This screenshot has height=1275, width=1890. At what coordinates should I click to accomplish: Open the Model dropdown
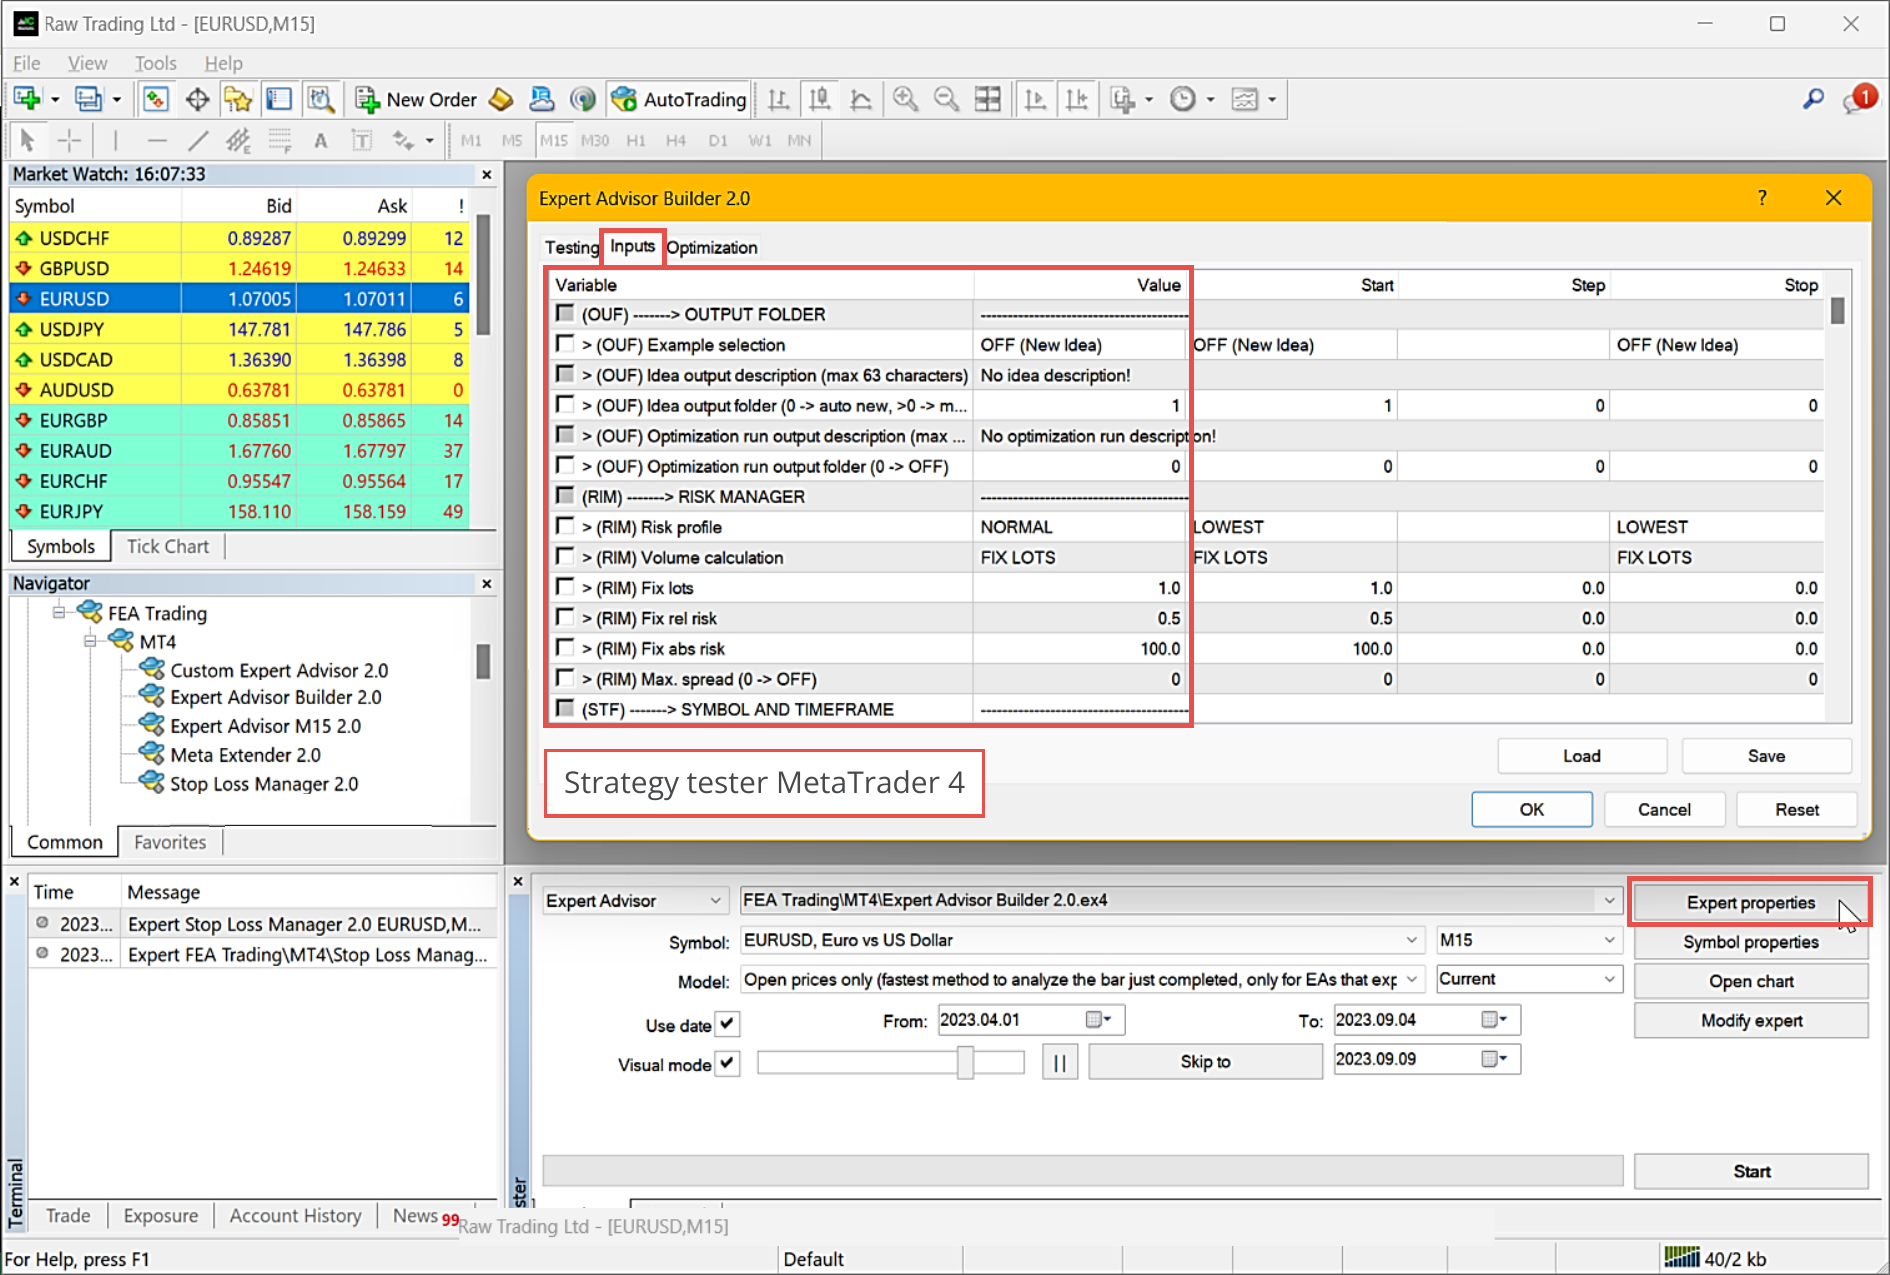(1081, 980)
